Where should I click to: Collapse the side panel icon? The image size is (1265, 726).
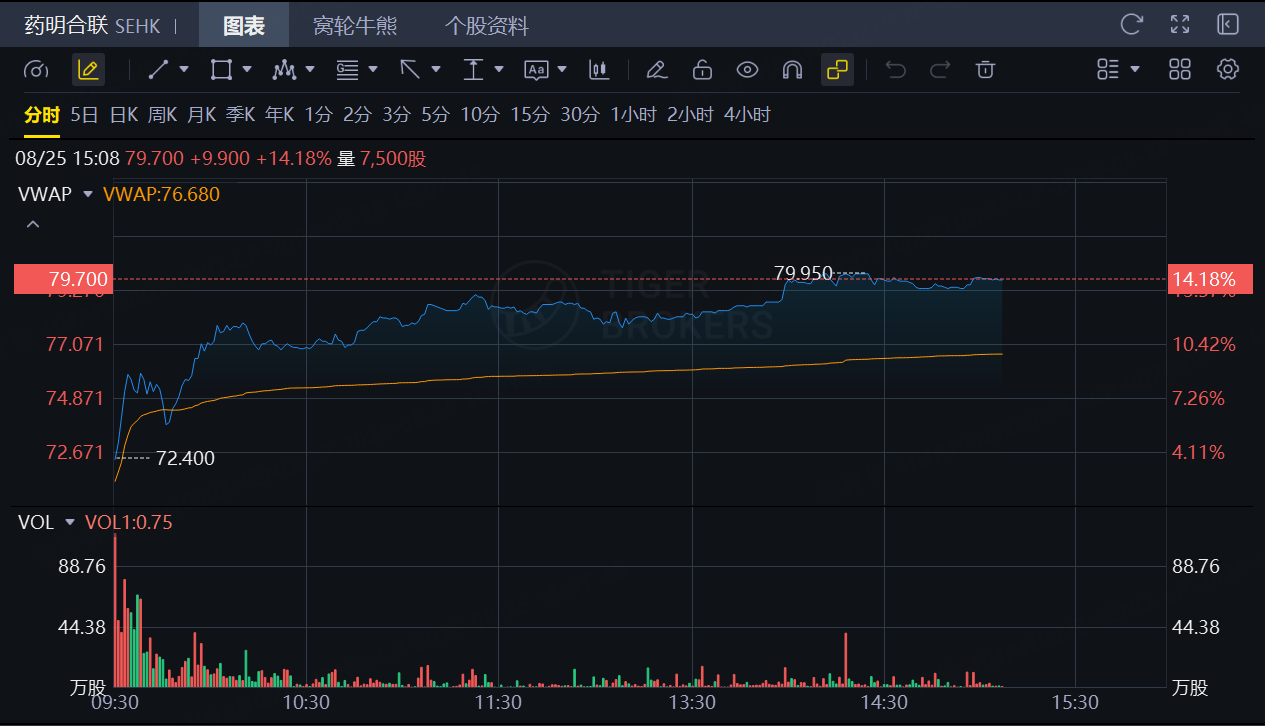coord(1228,25)
